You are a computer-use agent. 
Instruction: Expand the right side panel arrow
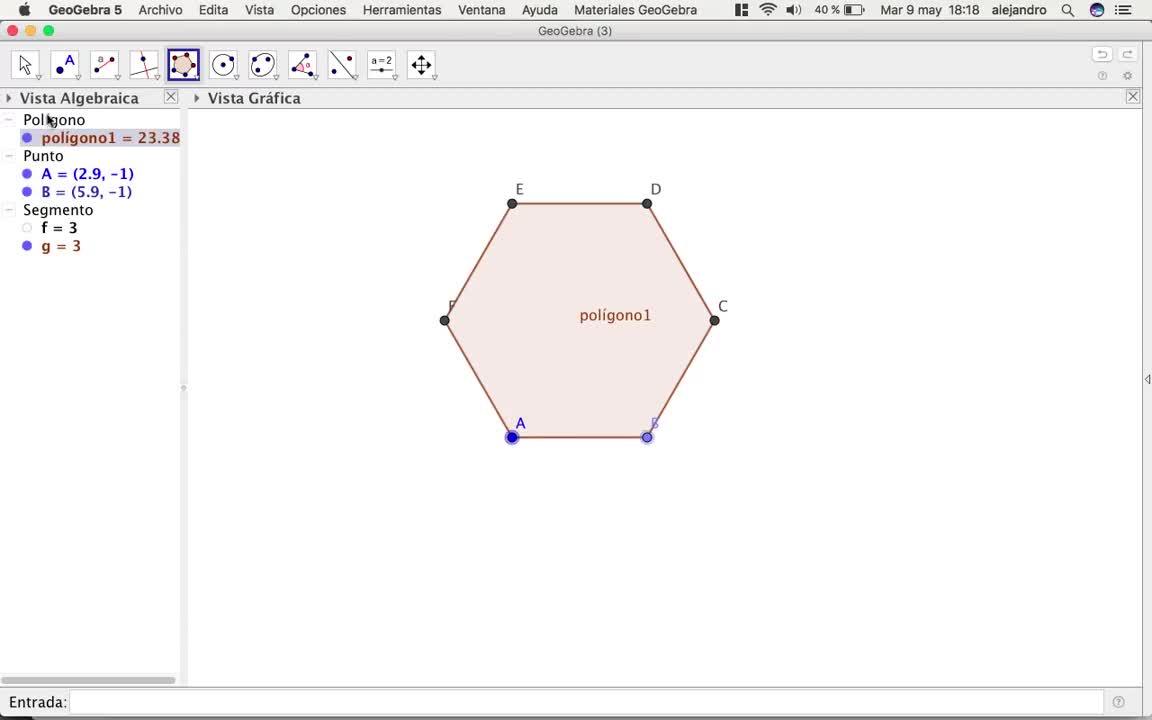point(1147,379)
